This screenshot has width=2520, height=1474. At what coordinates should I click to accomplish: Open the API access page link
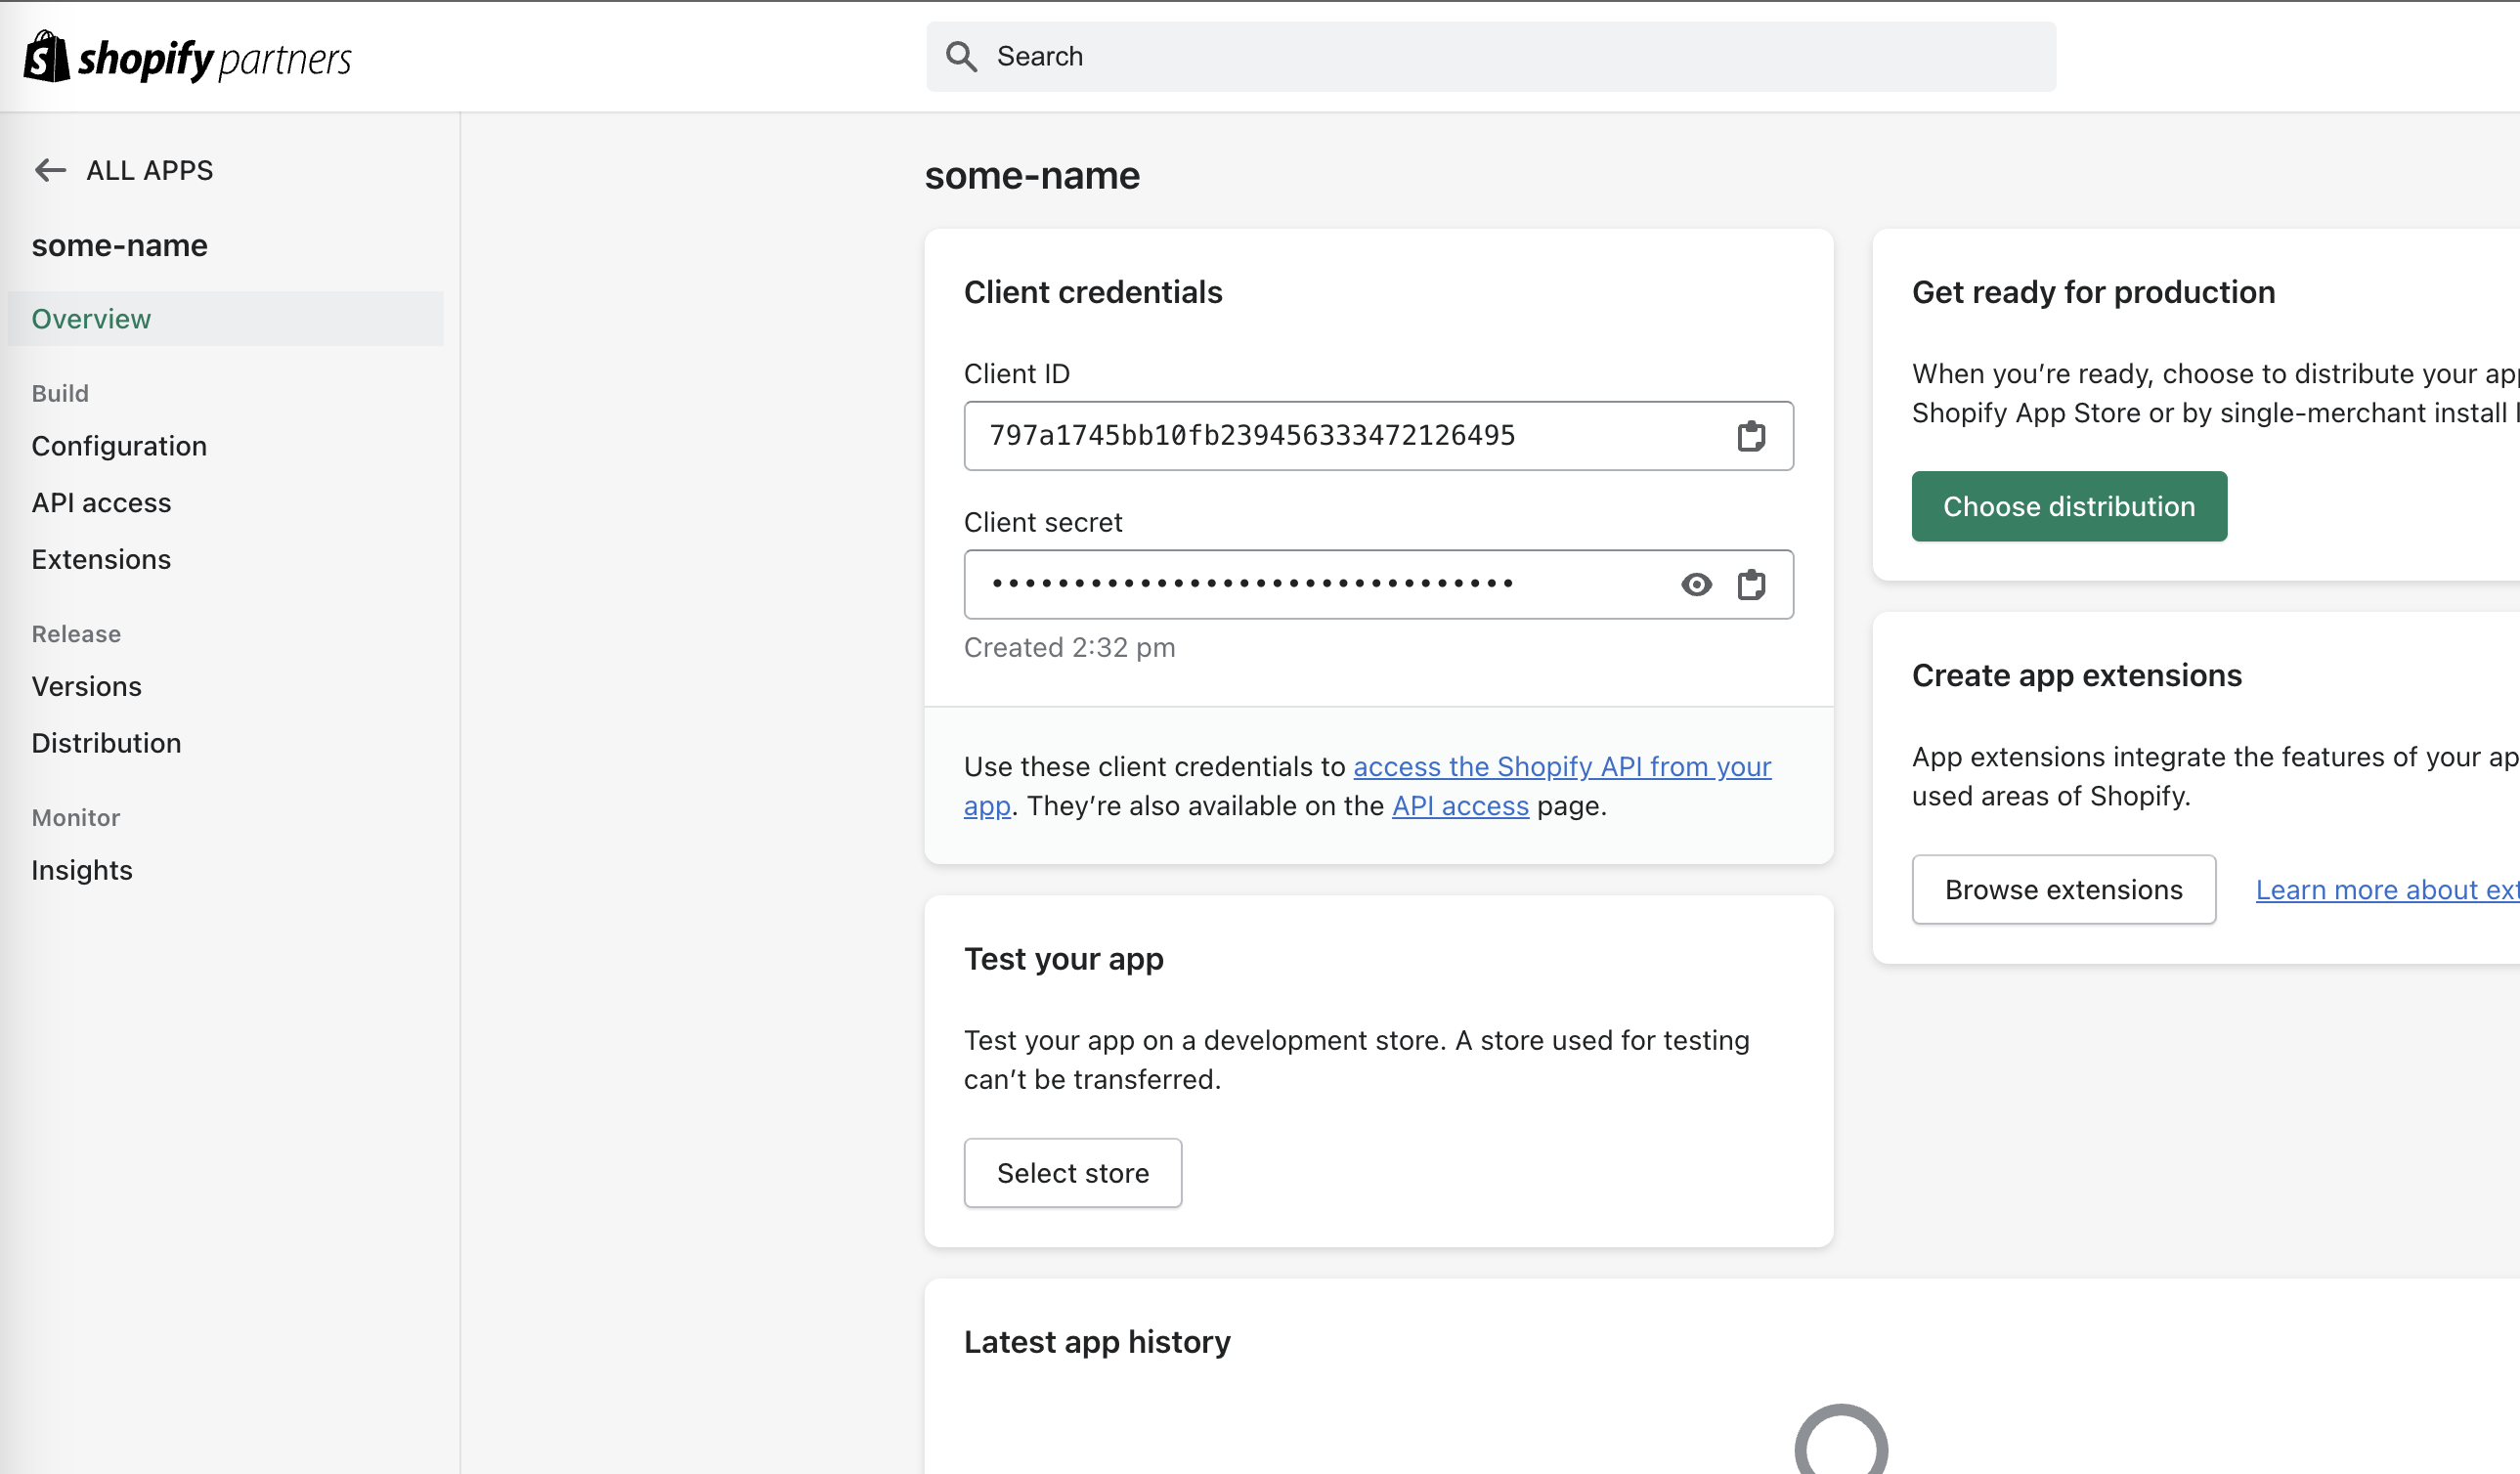pyautogui.click(x=1460, y=806)
